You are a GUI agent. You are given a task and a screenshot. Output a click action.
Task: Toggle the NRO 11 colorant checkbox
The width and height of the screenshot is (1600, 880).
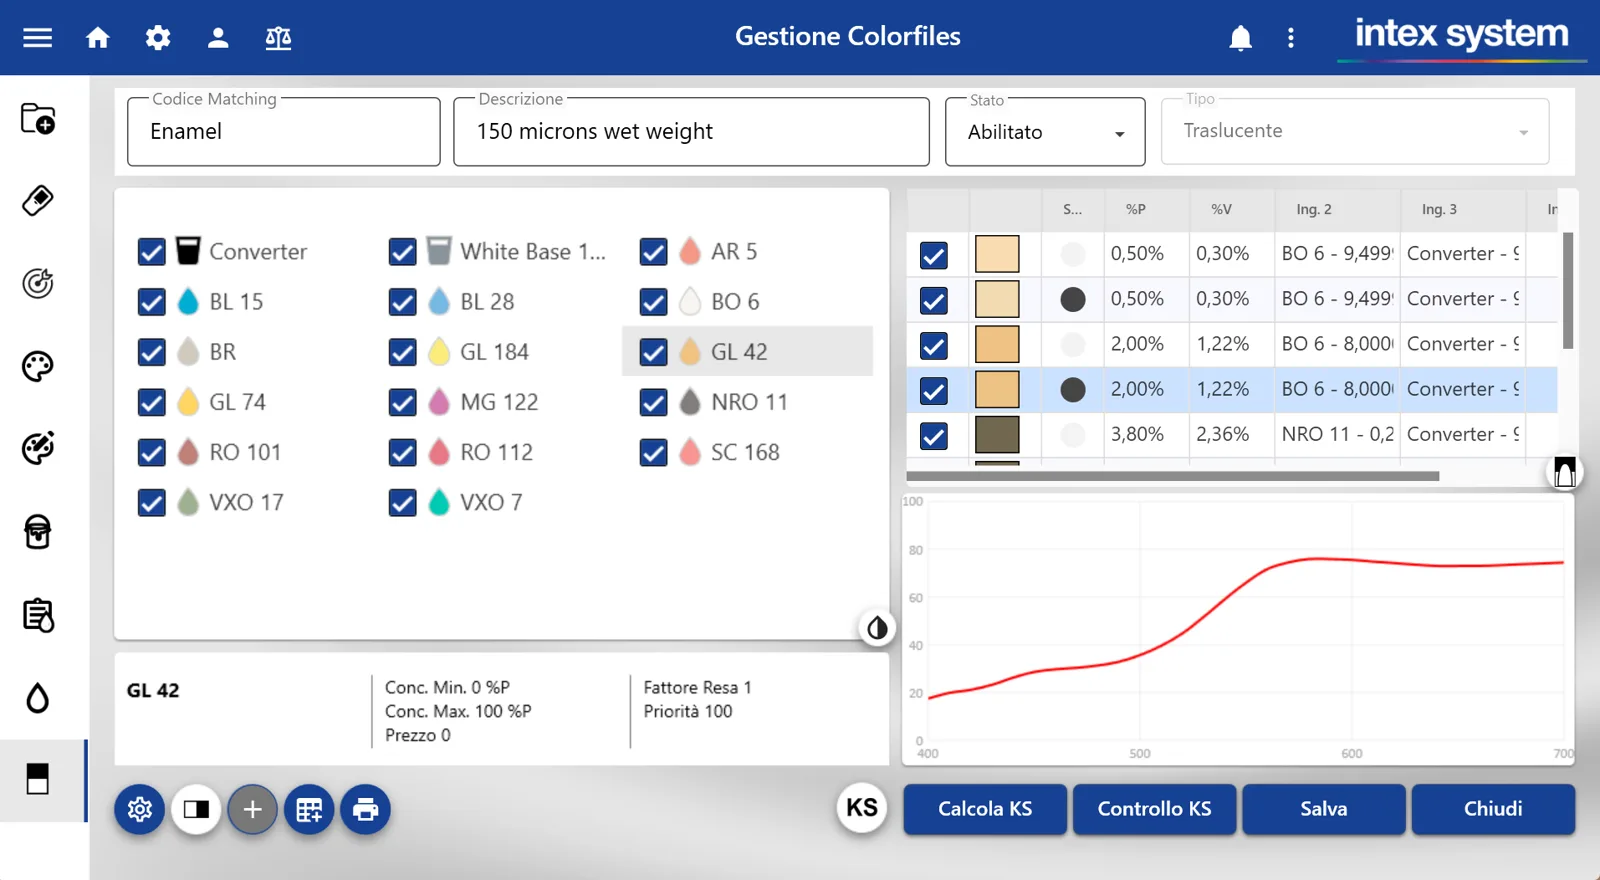pos(654,402)
